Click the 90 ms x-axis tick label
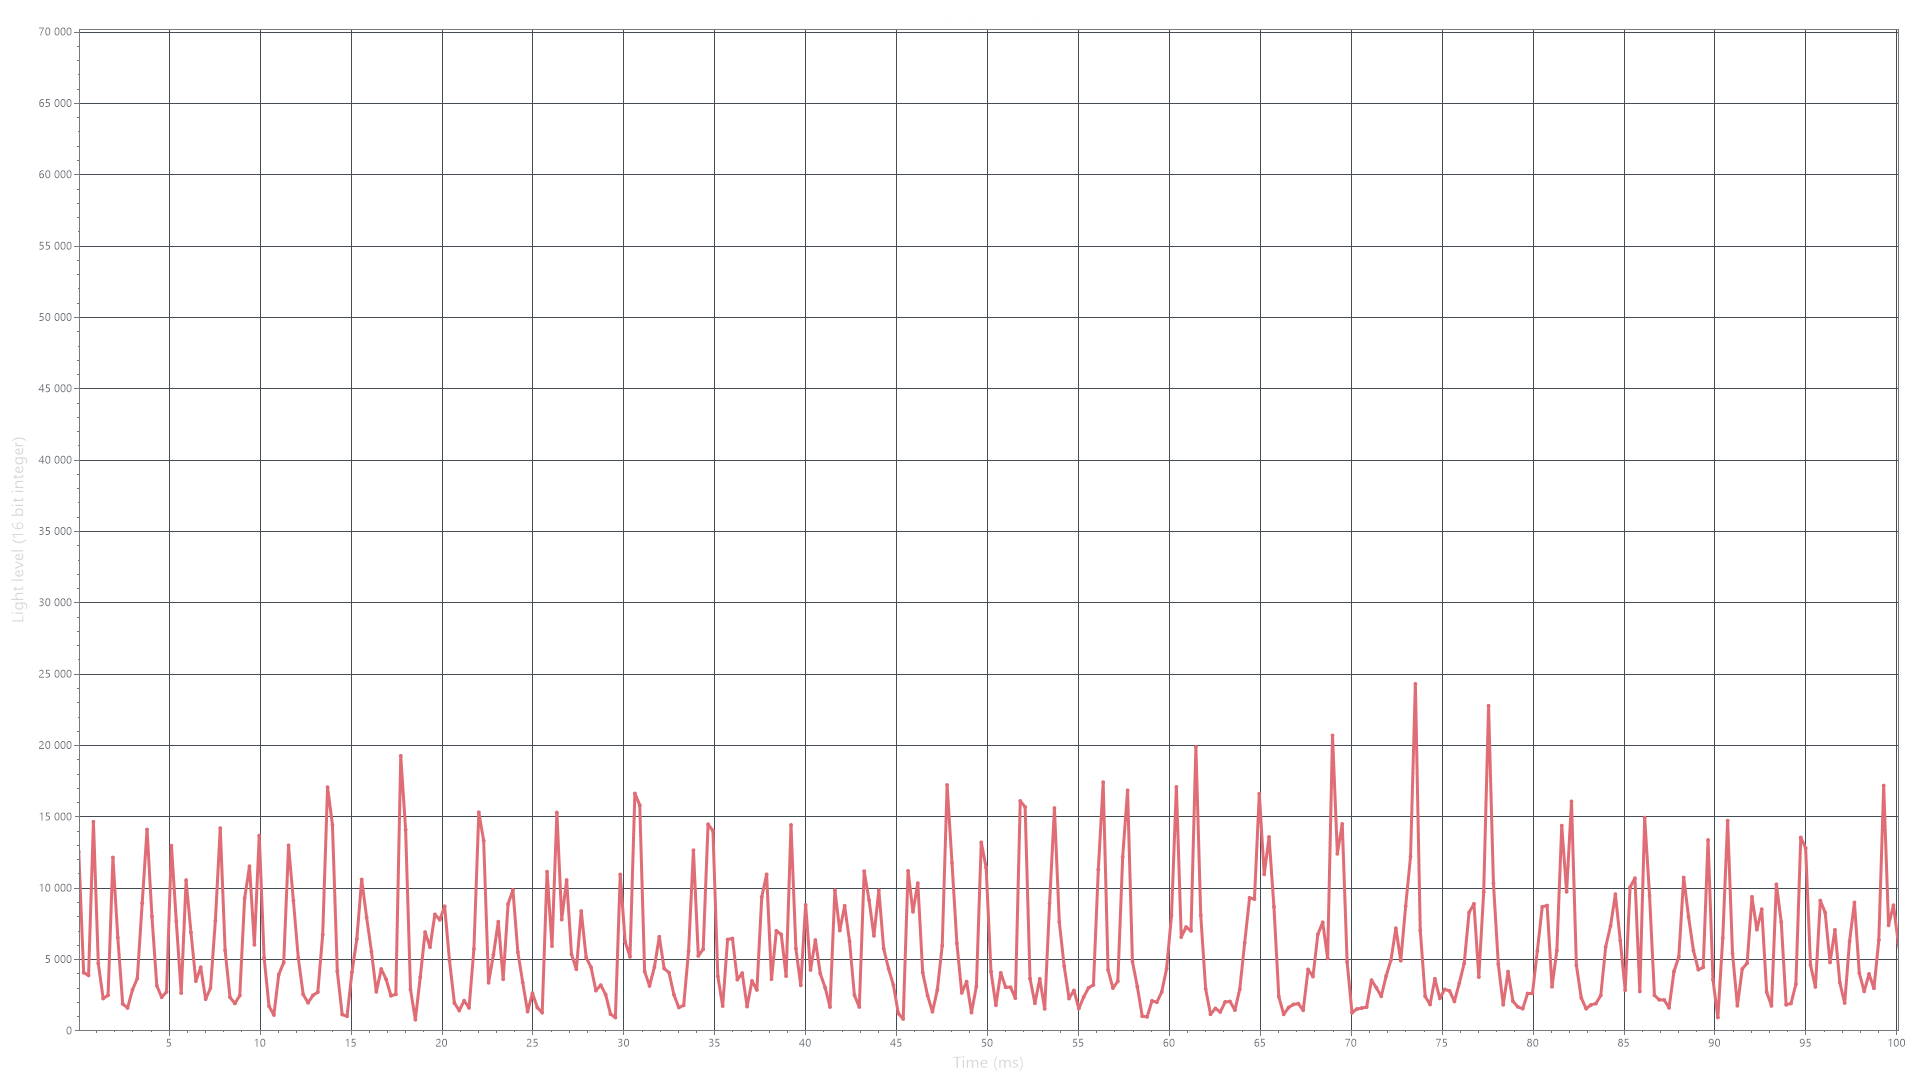The image size is (1920, 1080). pyautogui.click(x=1714, y=1043)
